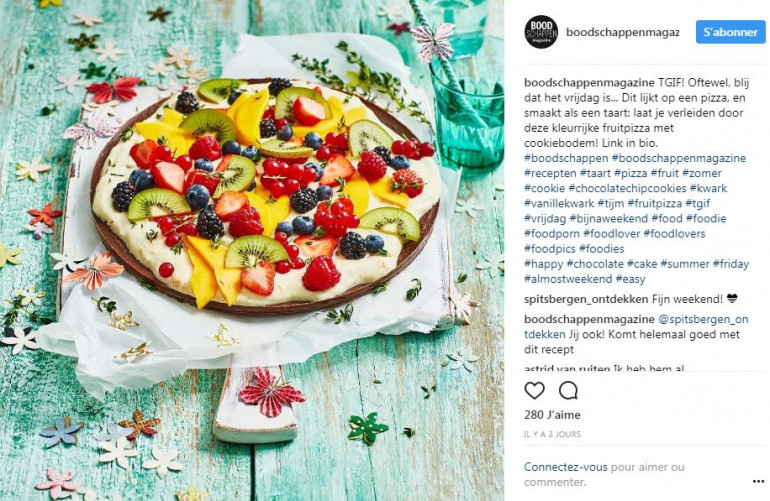The width and height of the screenshot is (770, 501).
Task: Open the #boodschappenmagazine hashtag
Action: (x=679, y=158)
